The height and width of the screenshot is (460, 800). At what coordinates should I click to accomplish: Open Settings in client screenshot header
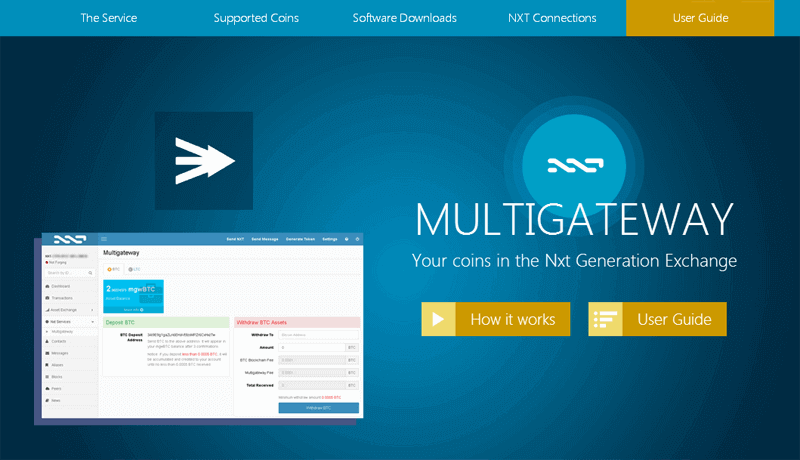click(x=330, y=239)
